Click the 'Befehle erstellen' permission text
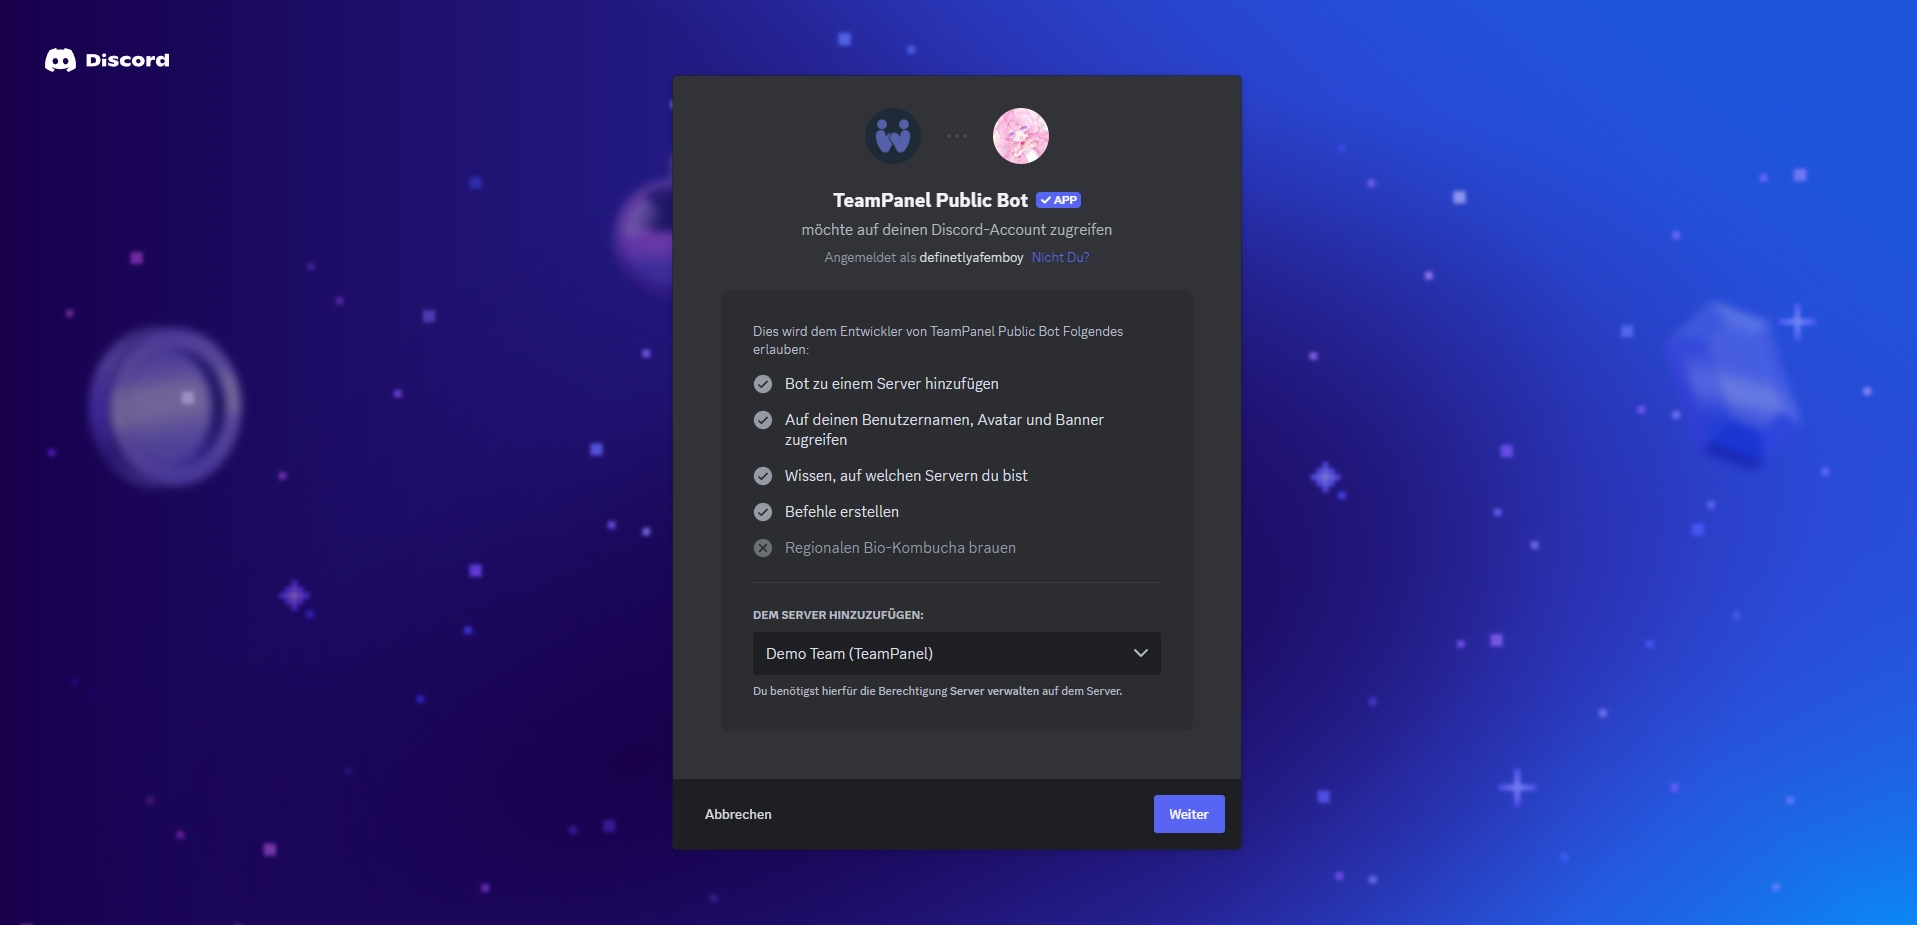 click(x=842, y=512)
